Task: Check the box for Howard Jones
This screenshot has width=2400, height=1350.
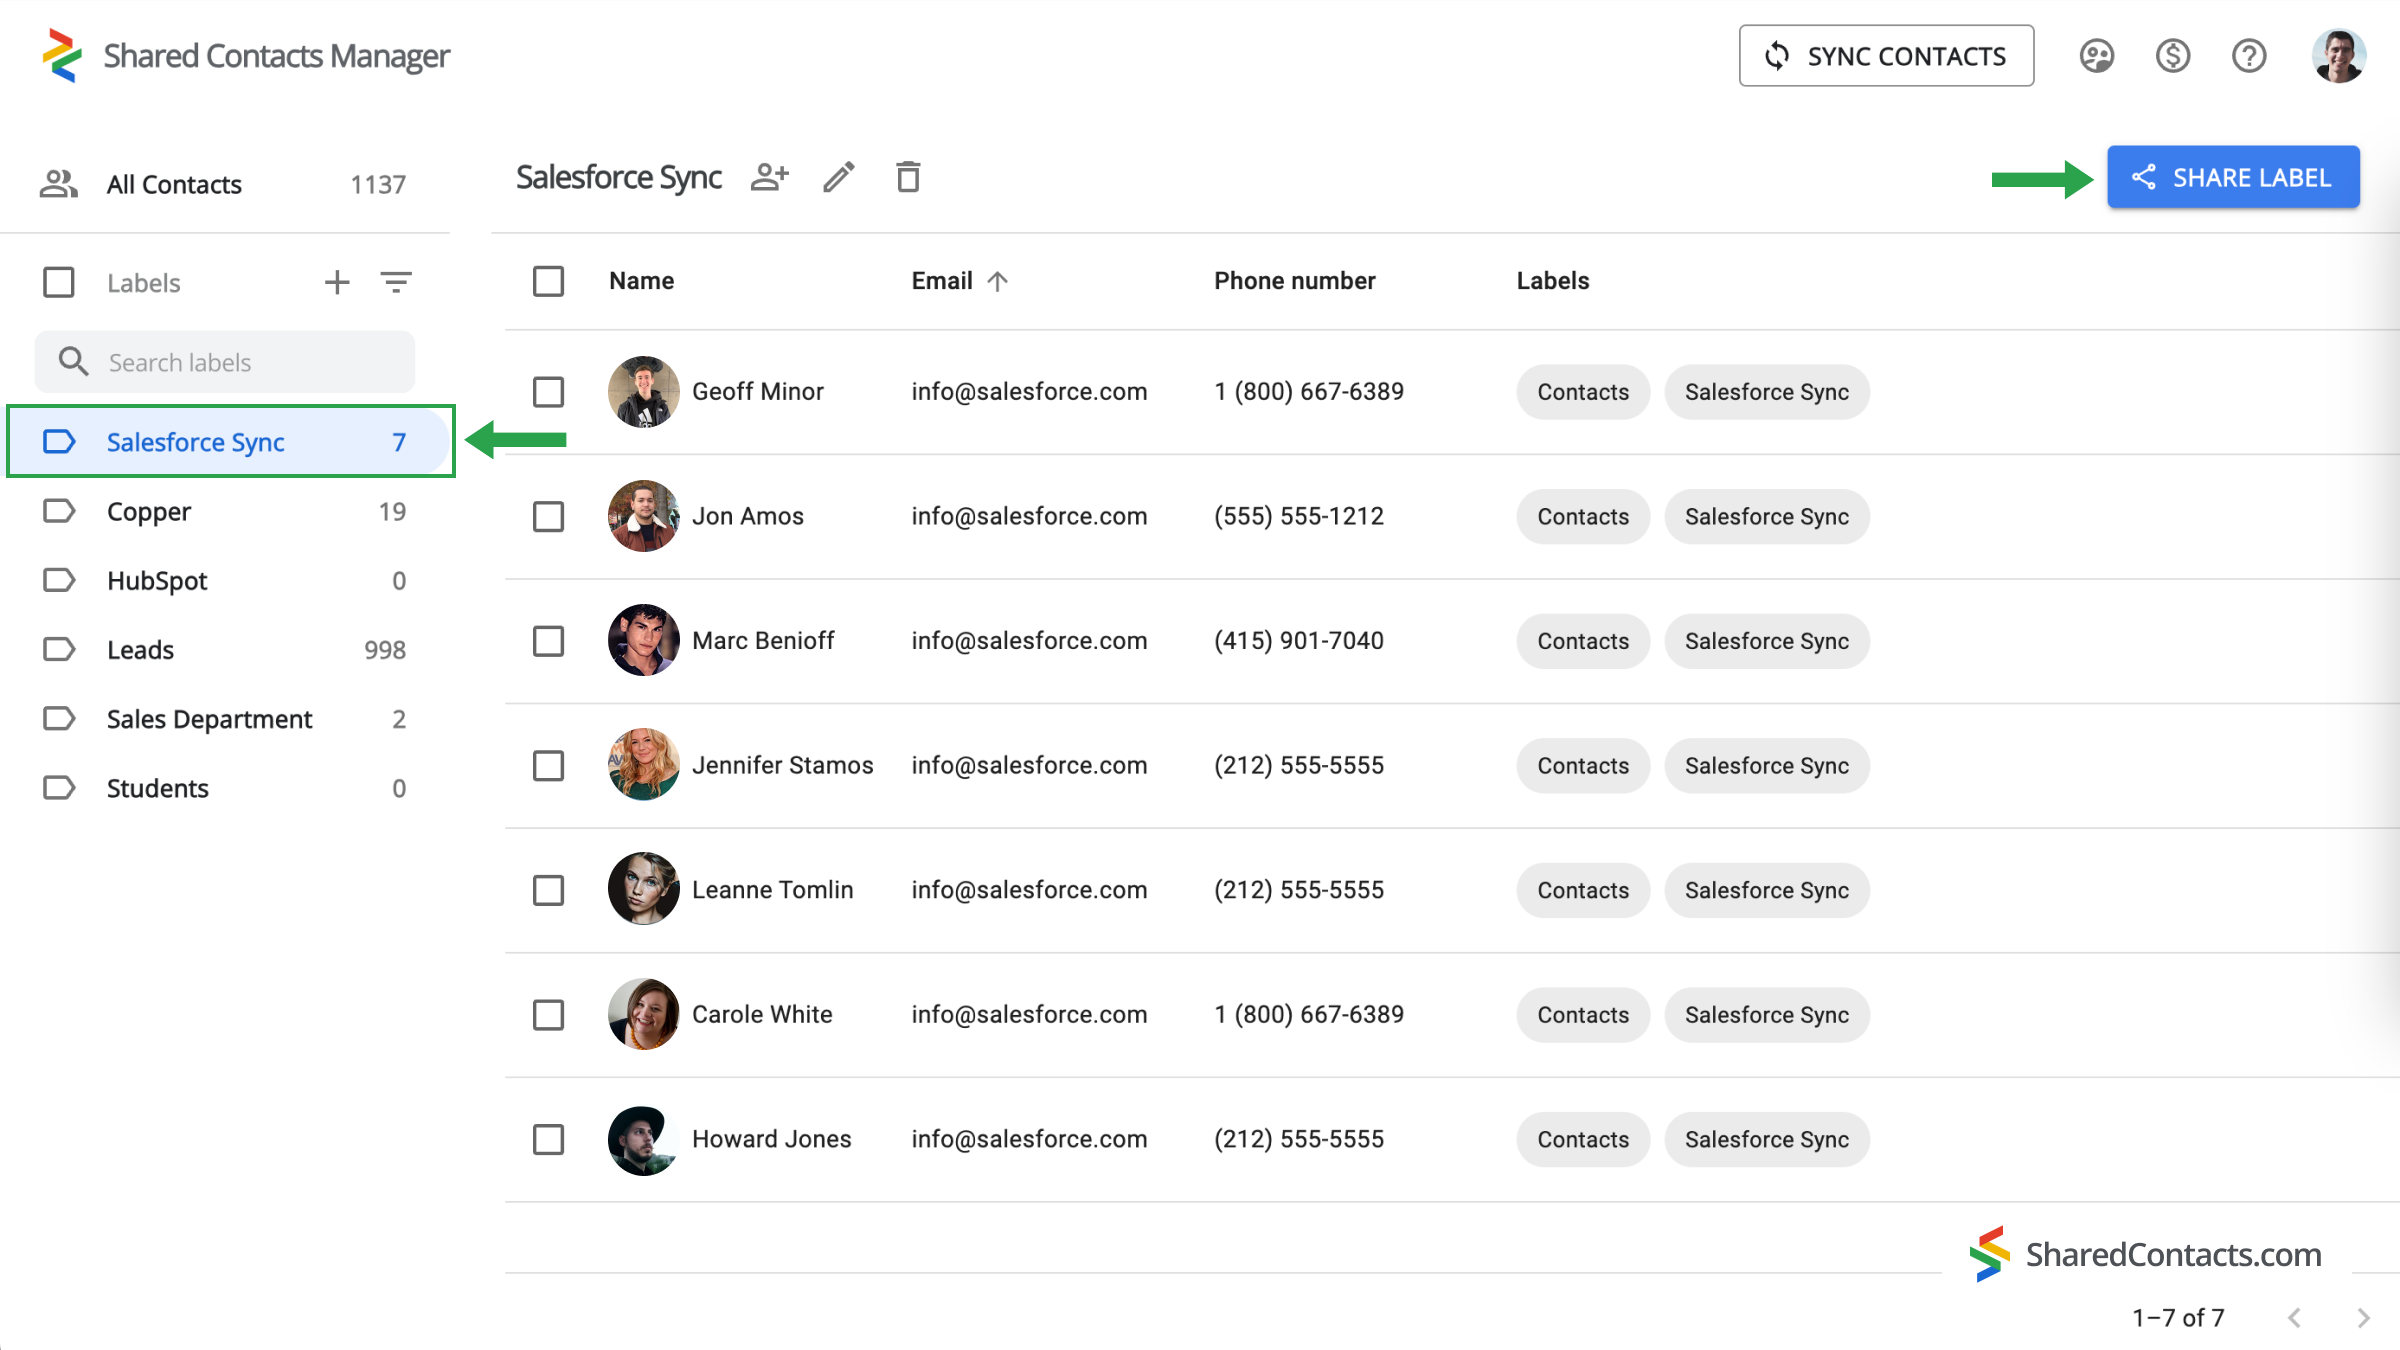Action: pos(548,1139)
